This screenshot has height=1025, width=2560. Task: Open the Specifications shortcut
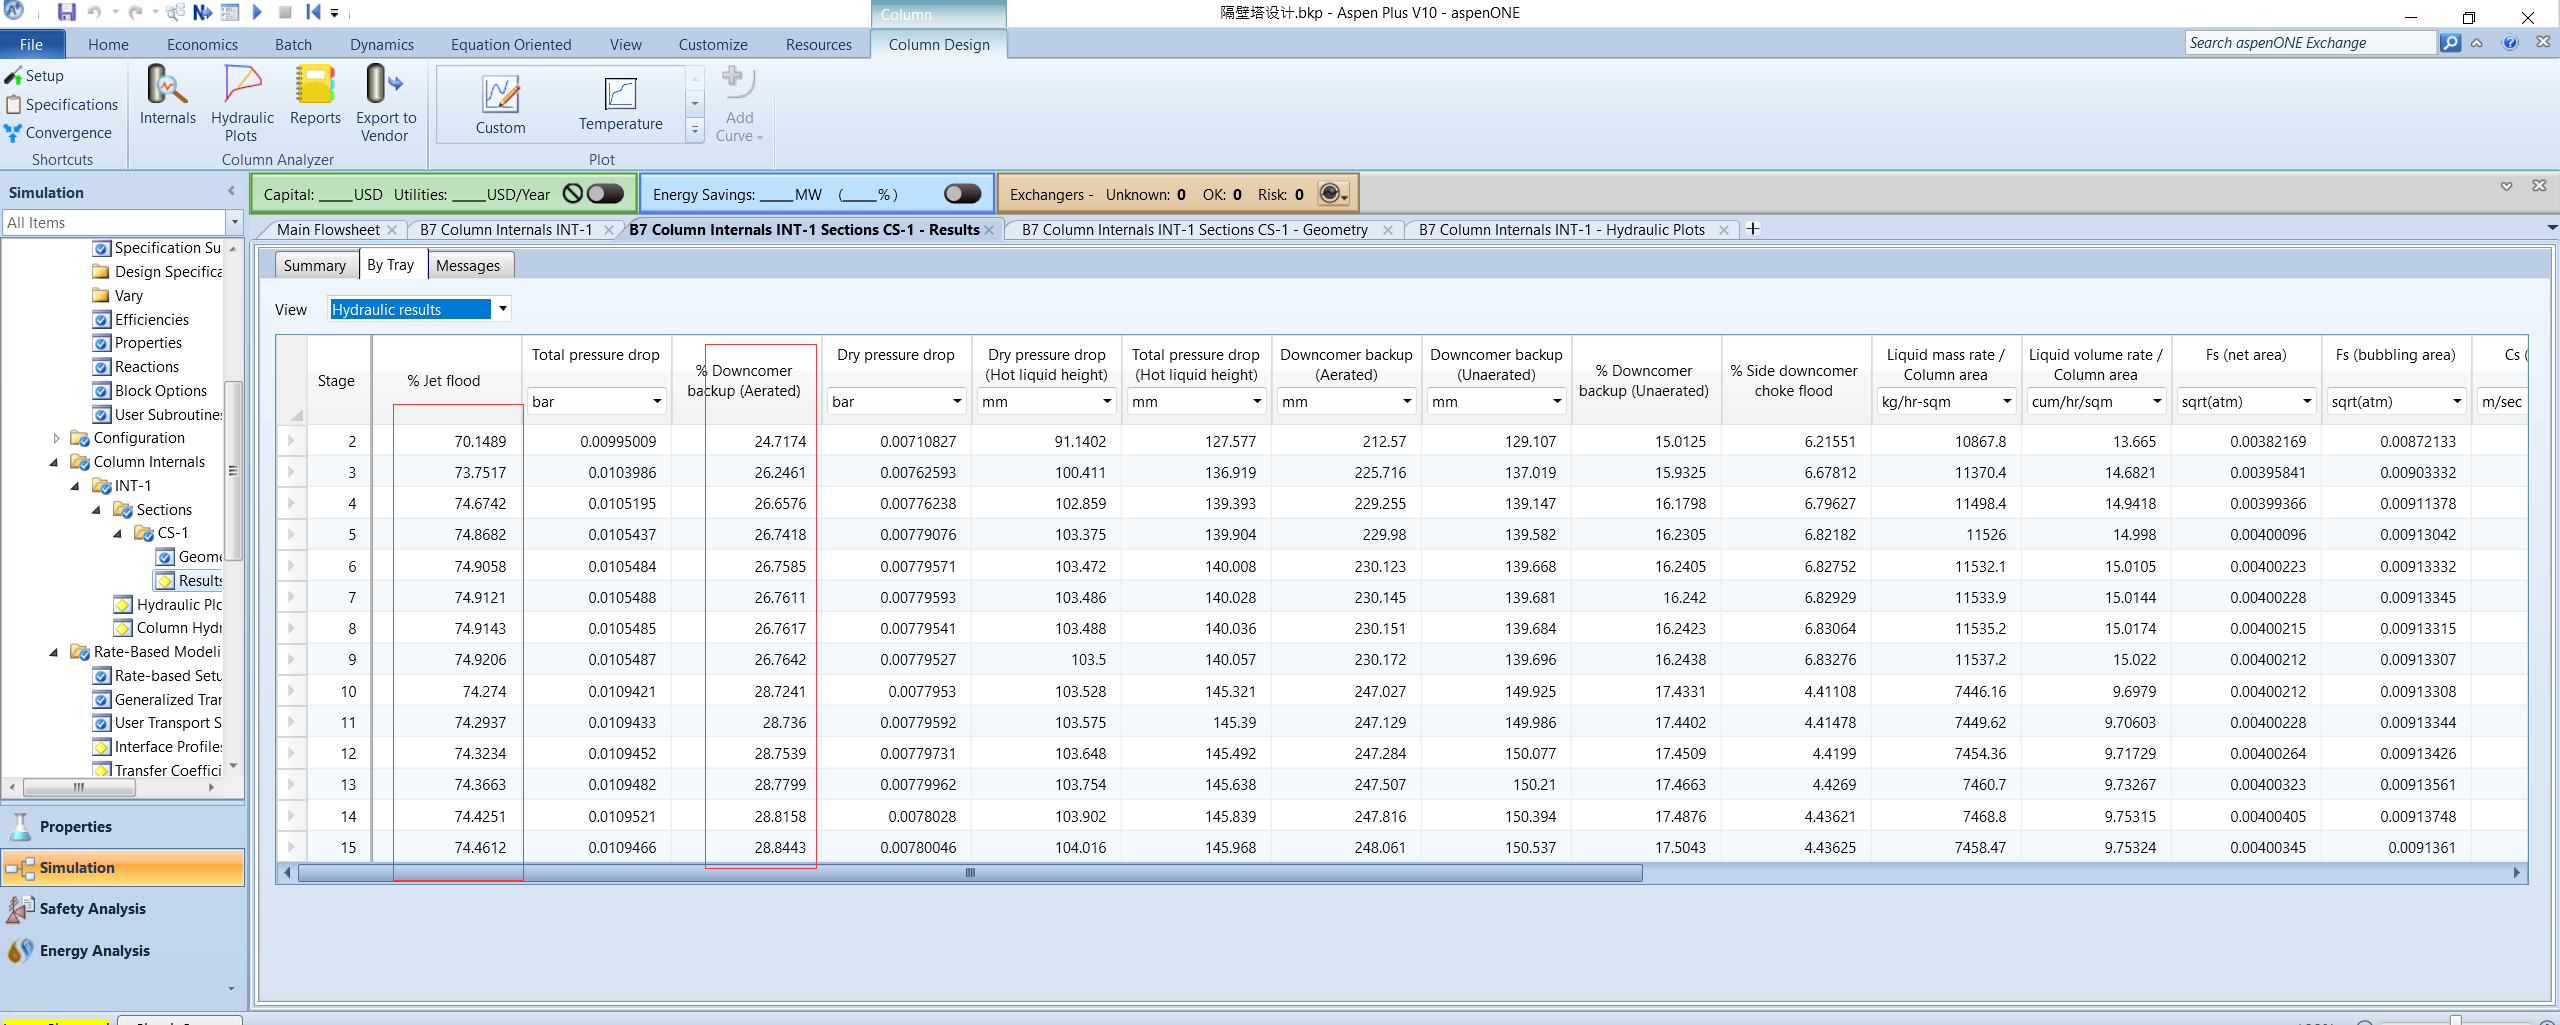coord(62,105)
